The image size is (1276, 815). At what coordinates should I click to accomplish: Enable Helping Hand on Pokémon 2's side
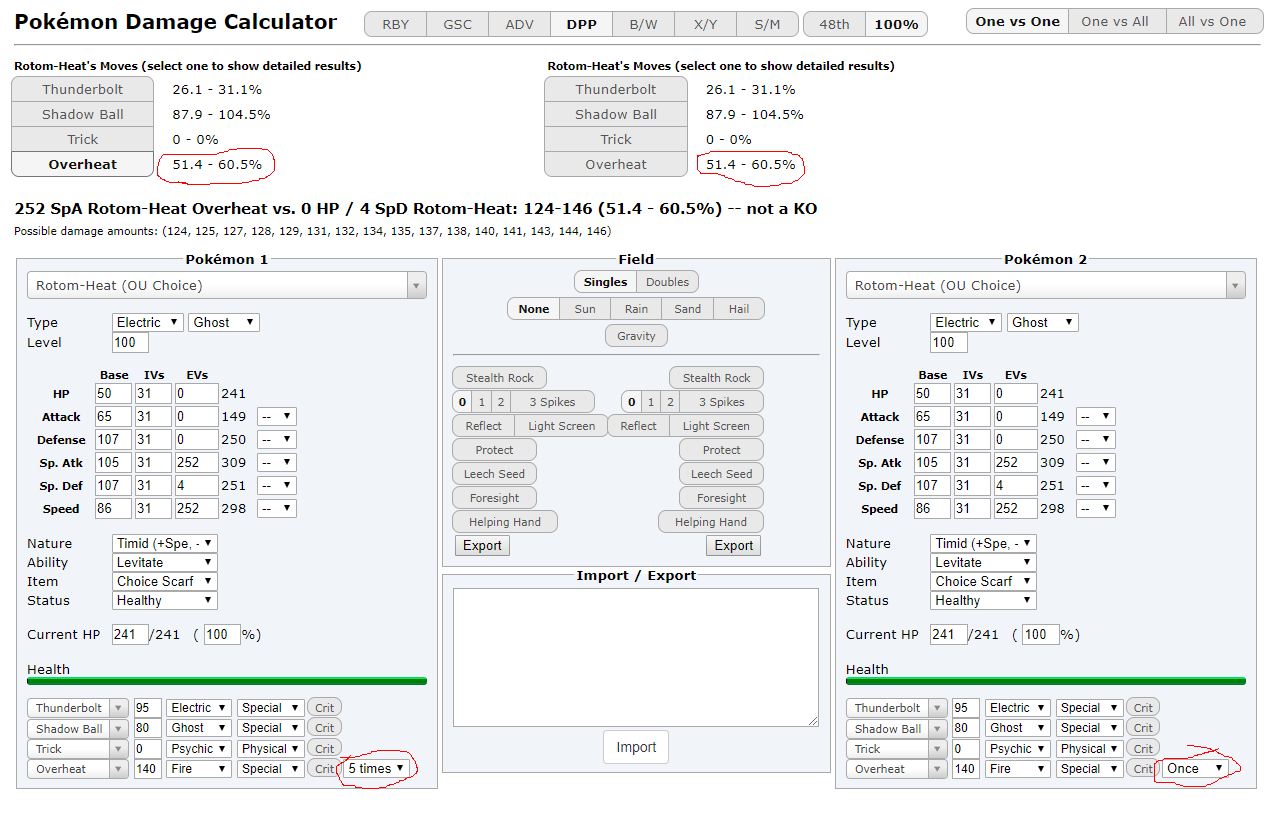pyautogui.click(x=711, y=522)
